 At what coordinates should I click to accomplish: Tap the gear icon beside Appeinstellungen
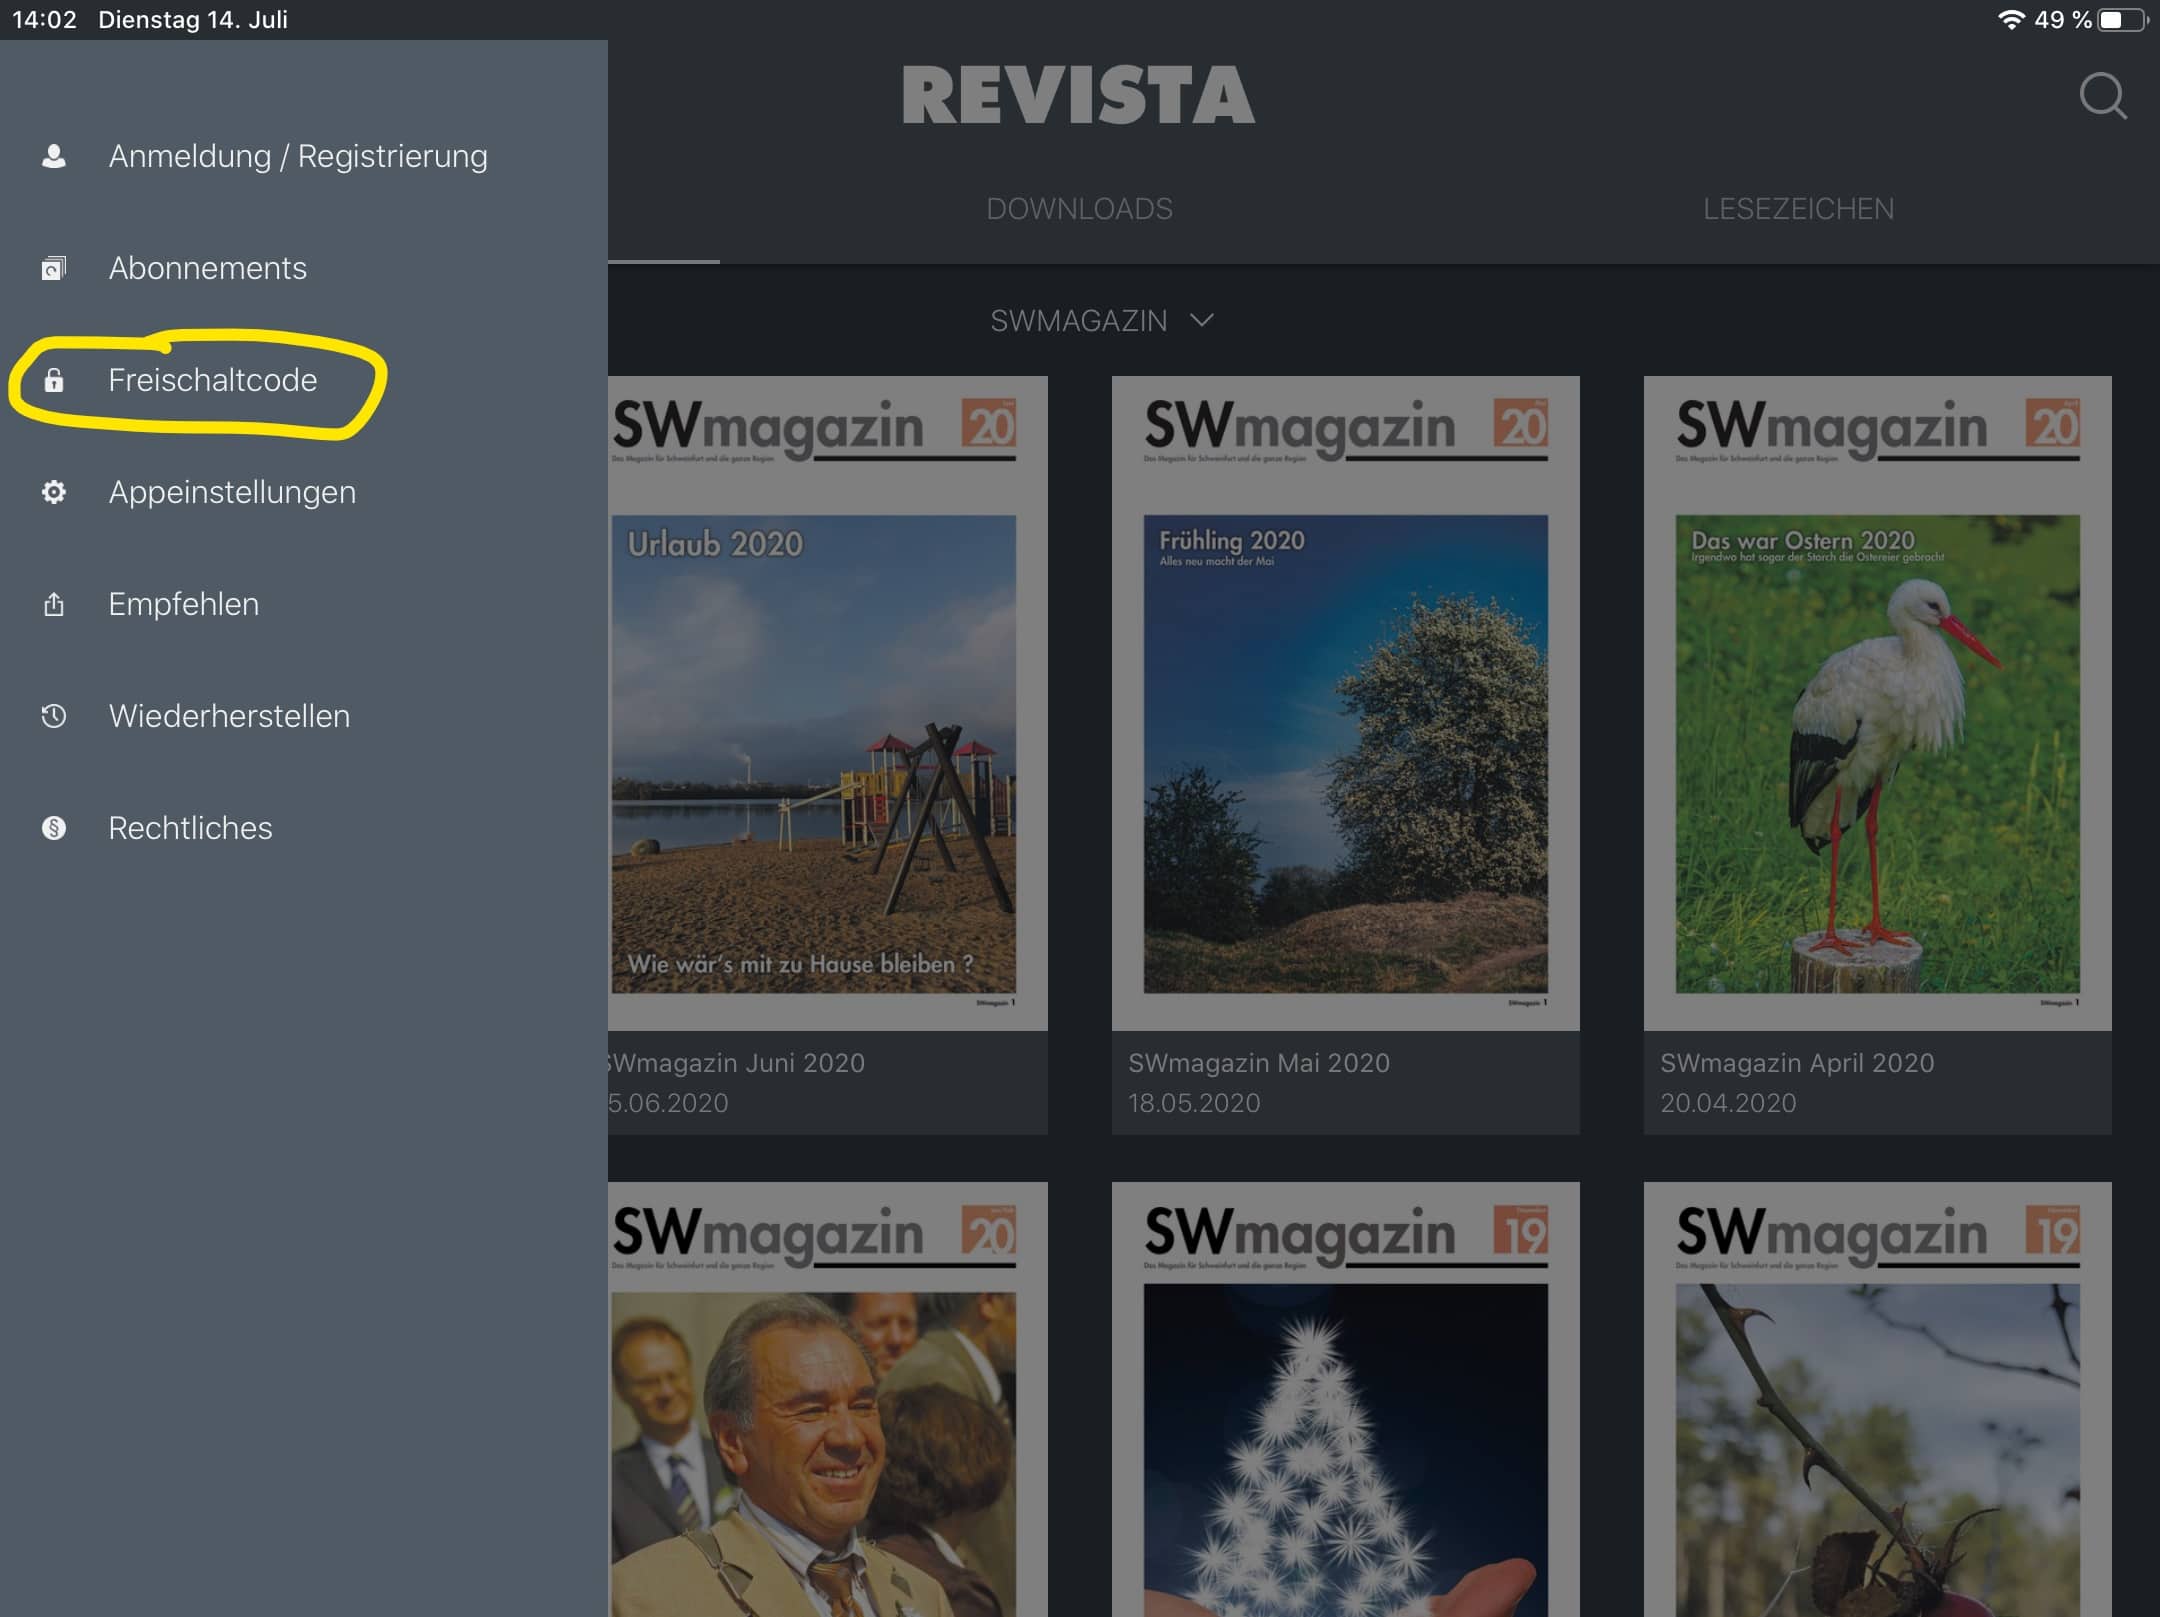point(54,492)
